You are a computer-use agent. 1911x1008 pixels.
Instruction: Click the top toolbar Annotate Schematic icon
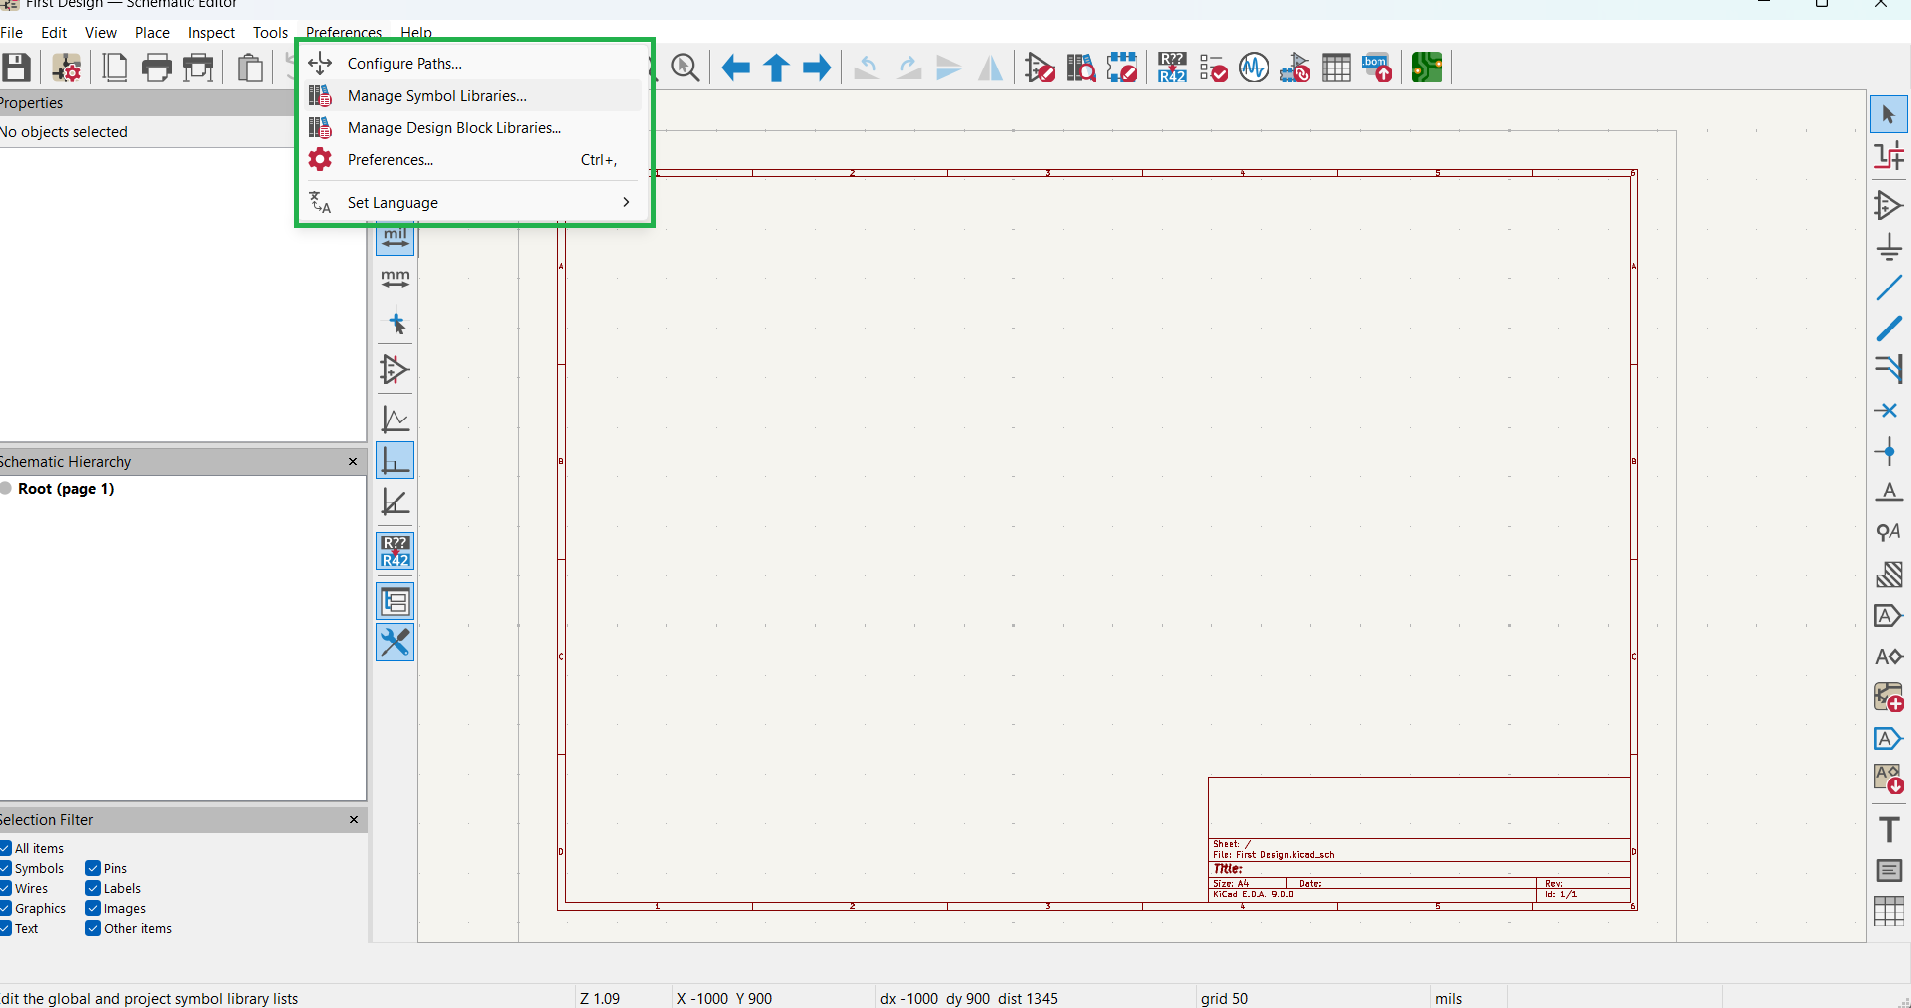[1172, 68]
